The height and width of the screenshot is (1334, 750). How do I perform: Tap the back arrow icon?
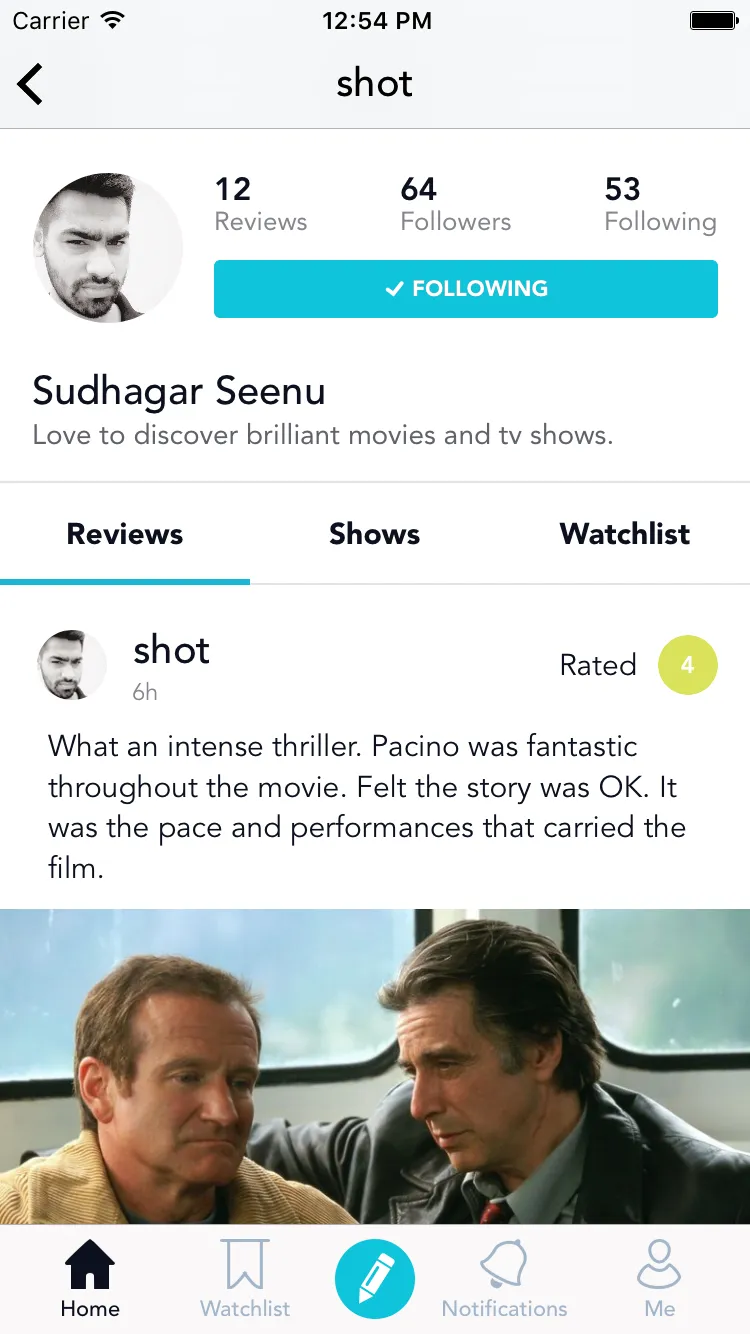pos(30,84)
